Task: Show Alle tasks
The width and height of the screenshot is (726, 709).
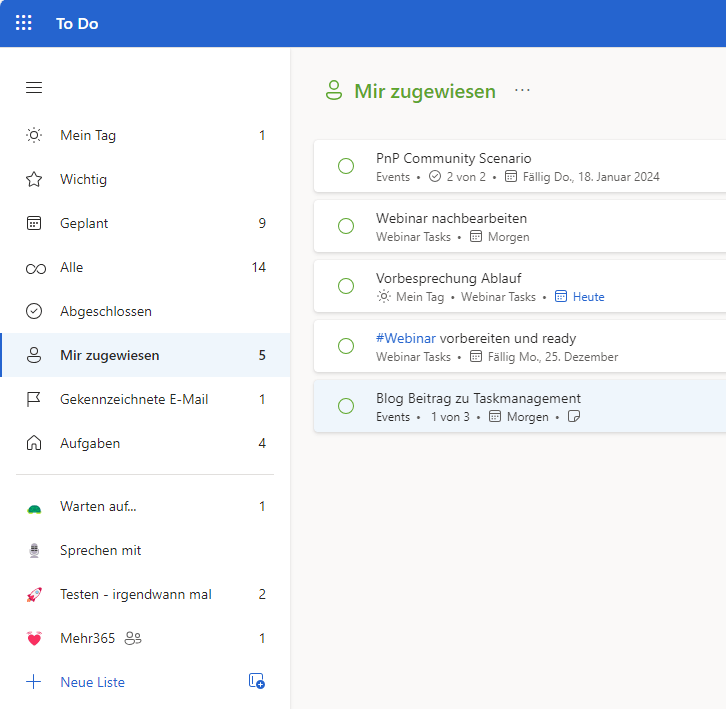Action: (x=145, y=267)
